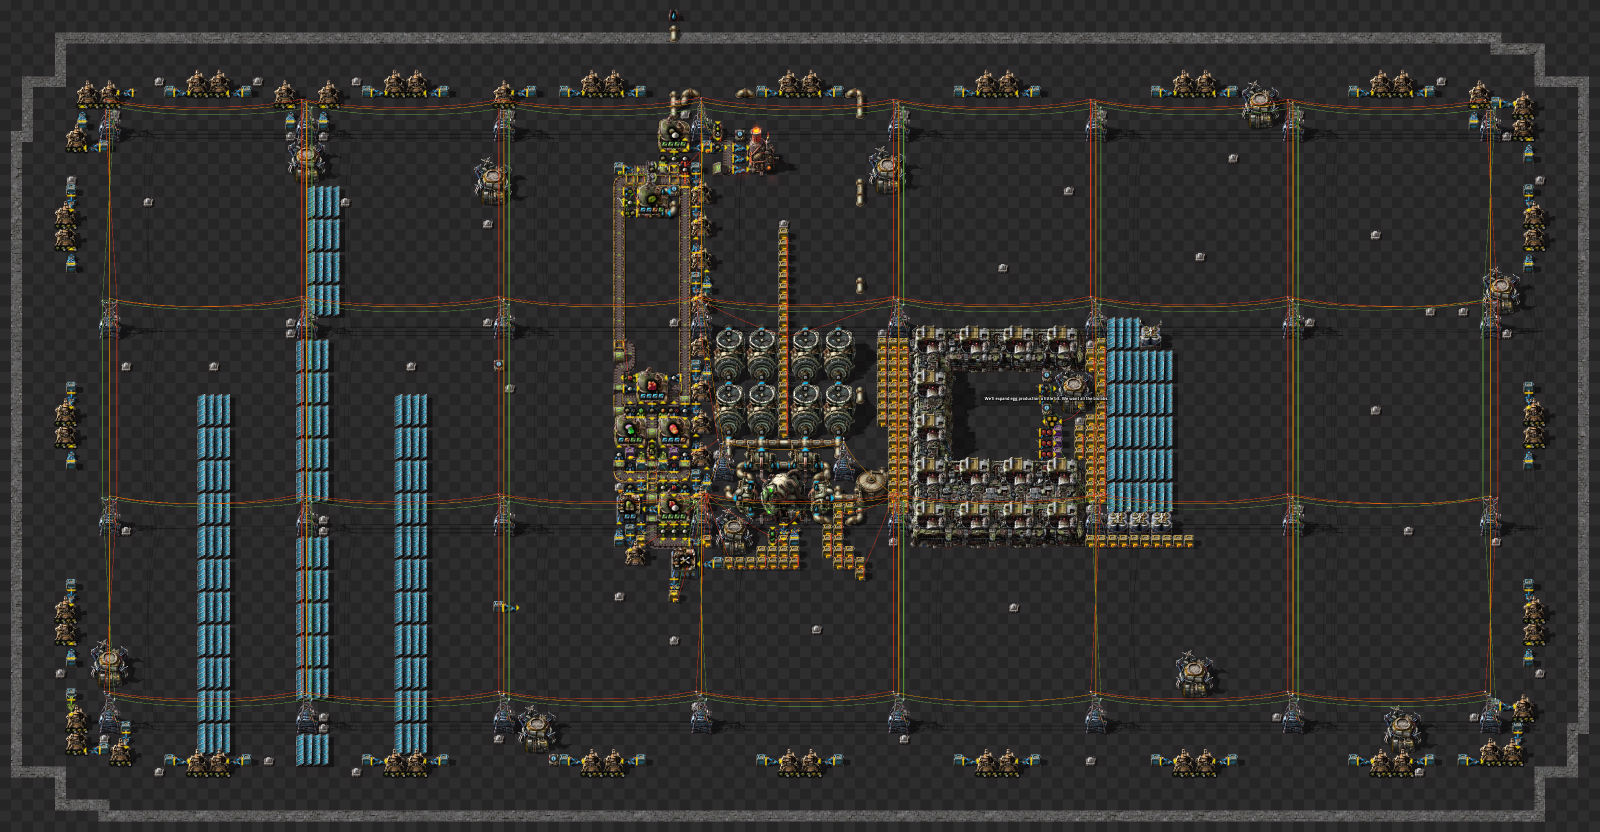This screenshot has width=1600, height=832.
Task: Click the short solar panel block at upper left
Action: pos(324,250)
